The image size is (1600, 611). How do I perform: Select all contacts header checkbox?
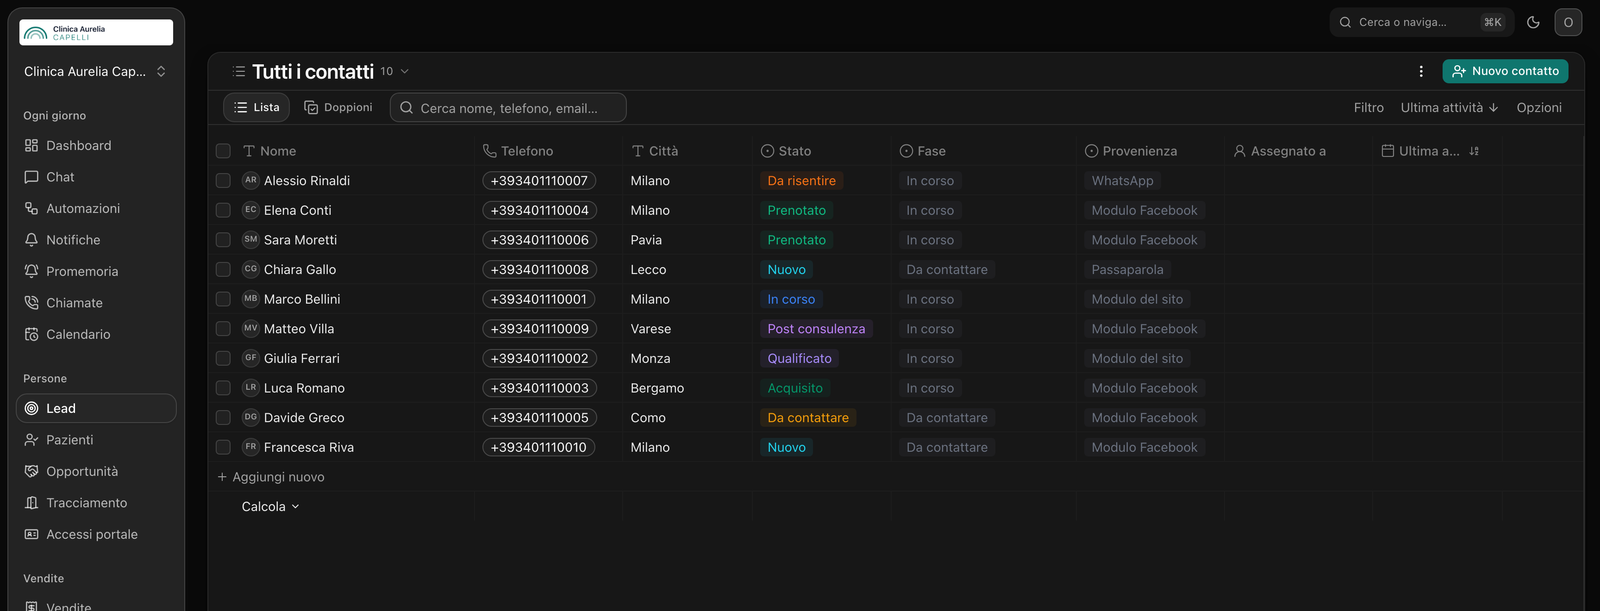click(223, 151)
